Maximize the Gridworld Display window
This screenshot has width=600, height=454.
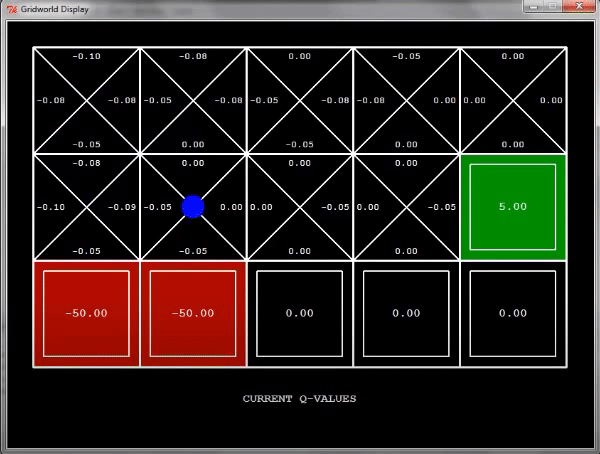point(552,6)
